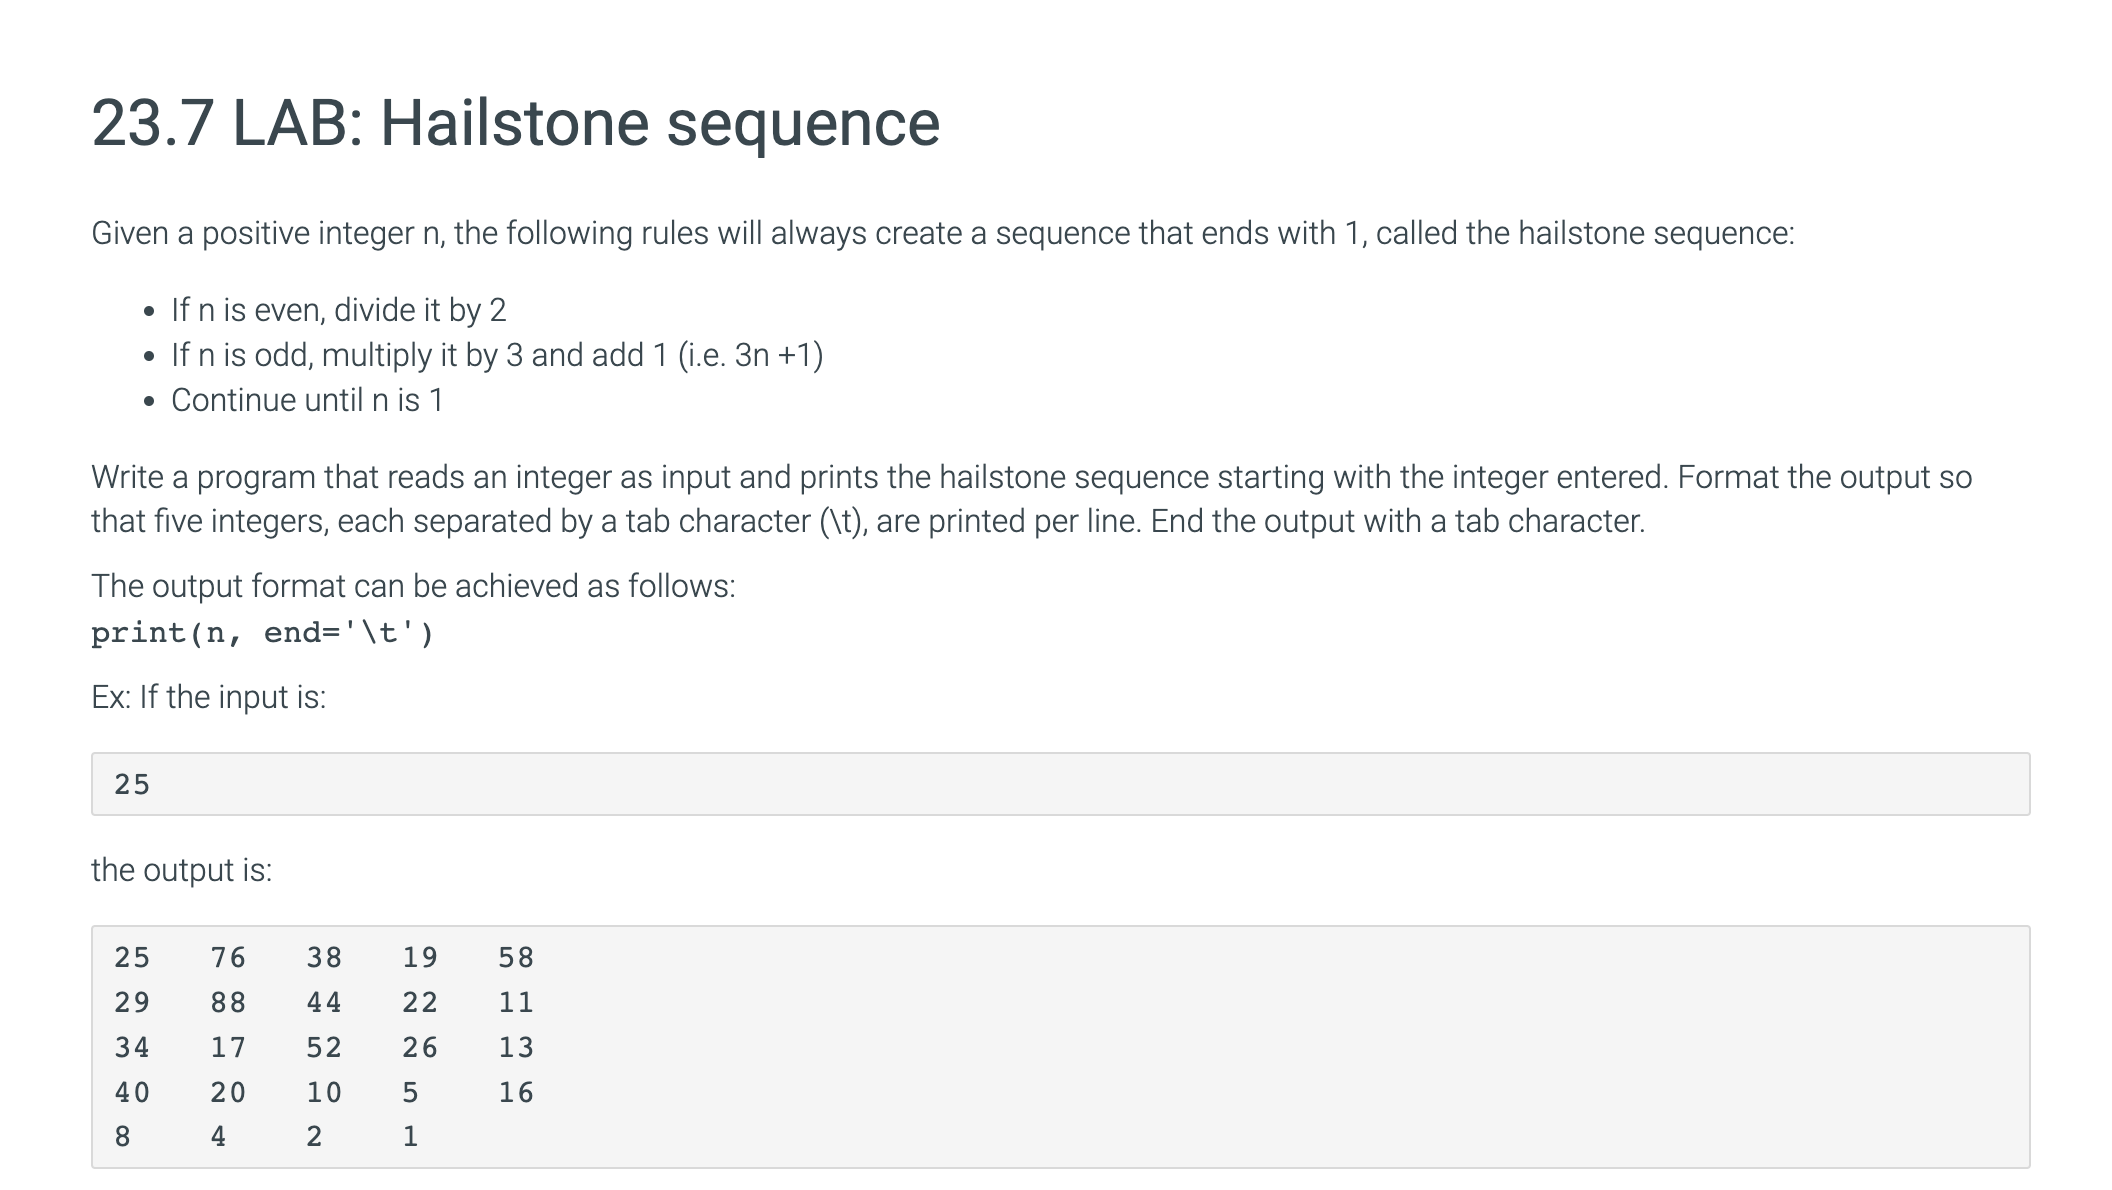
Task: Click number 11 in the output's second row
Action: point(516,1003)
